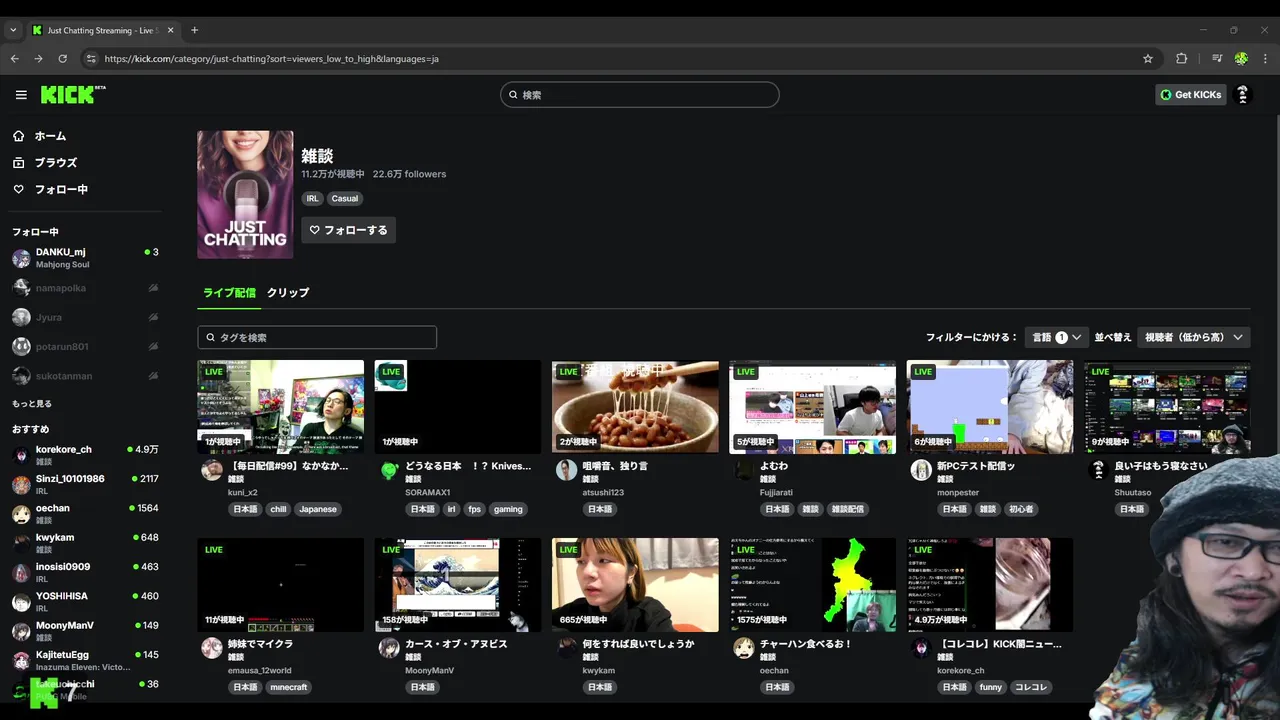Image resolution: width=1280 pixels, height=720 pixels.
Task: Select the Casual category tag
Action: tap(344, 198)
